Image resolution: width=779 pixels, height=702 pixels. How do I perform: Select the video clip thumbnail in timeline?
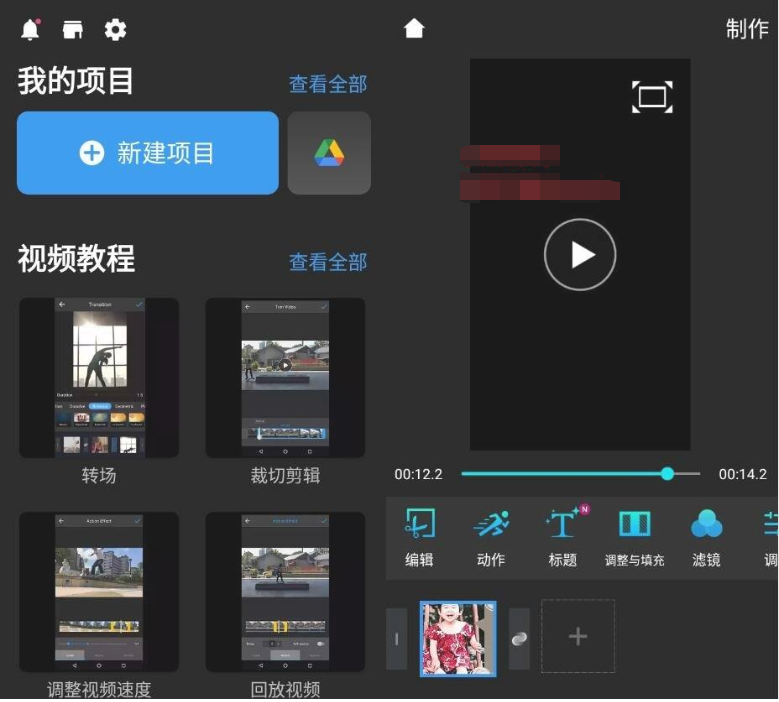pyautogui.click(x=458, y=638)
